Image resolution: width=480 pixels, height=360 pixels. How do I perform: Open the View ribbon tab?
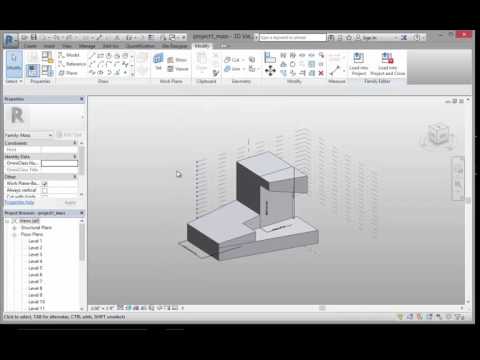tap(67, 46)
